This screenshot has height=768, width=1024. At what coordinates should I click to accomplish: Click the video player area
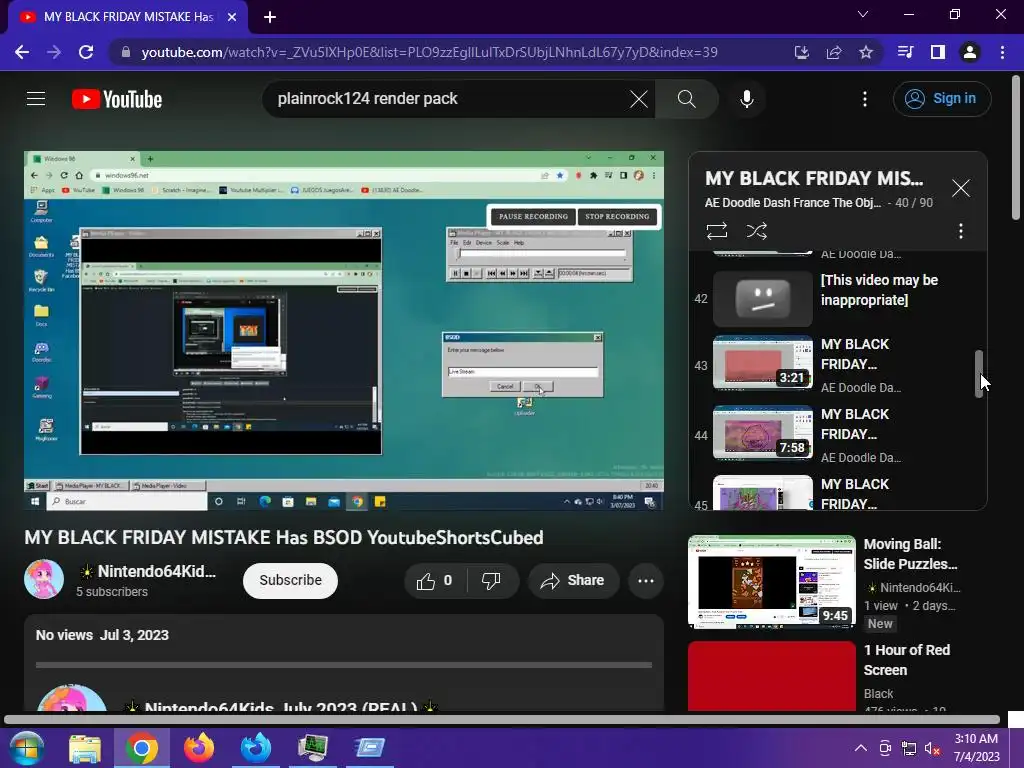[x=344, y=330]
